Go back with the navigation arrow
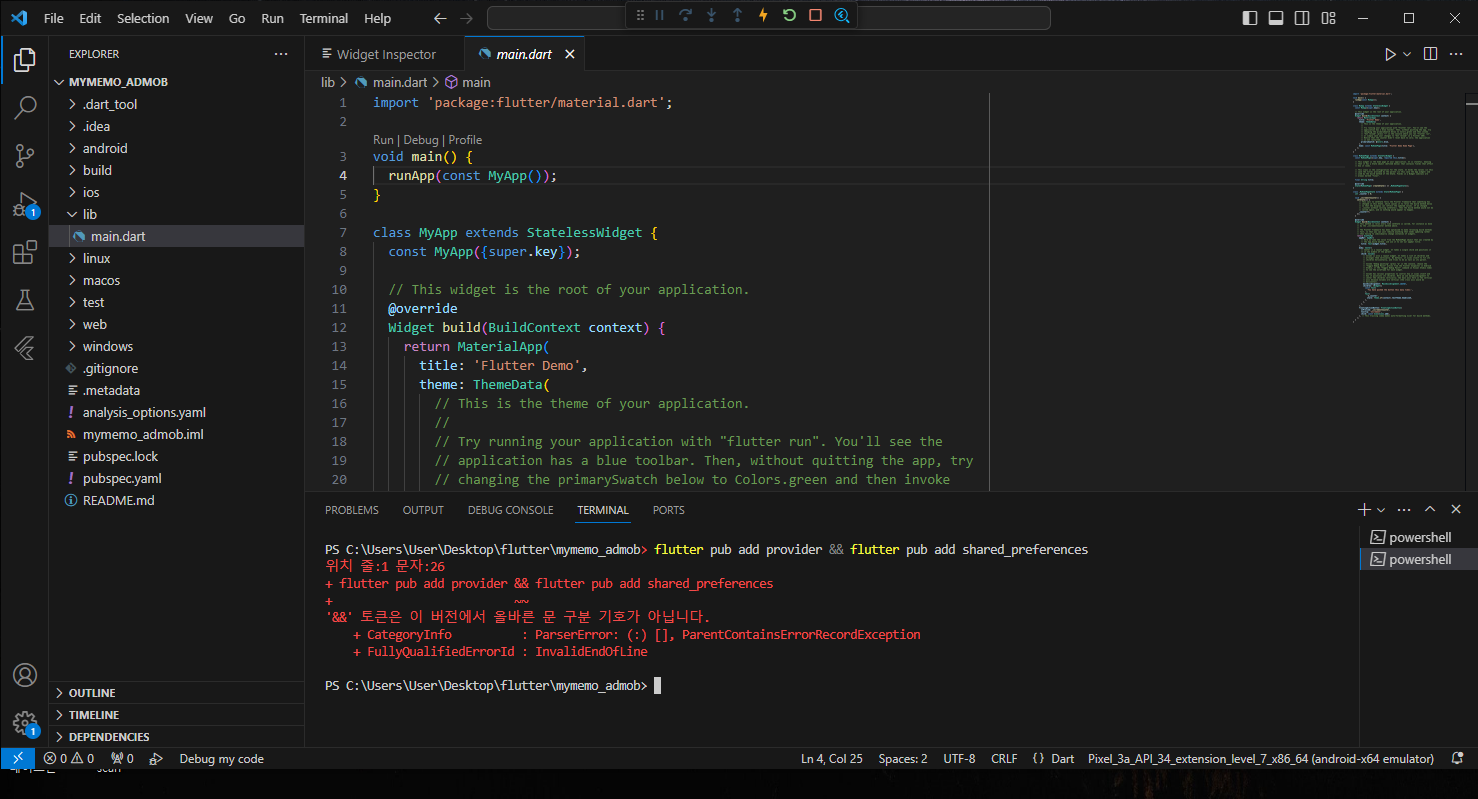The image size is (1478, 799). [441, 18]
